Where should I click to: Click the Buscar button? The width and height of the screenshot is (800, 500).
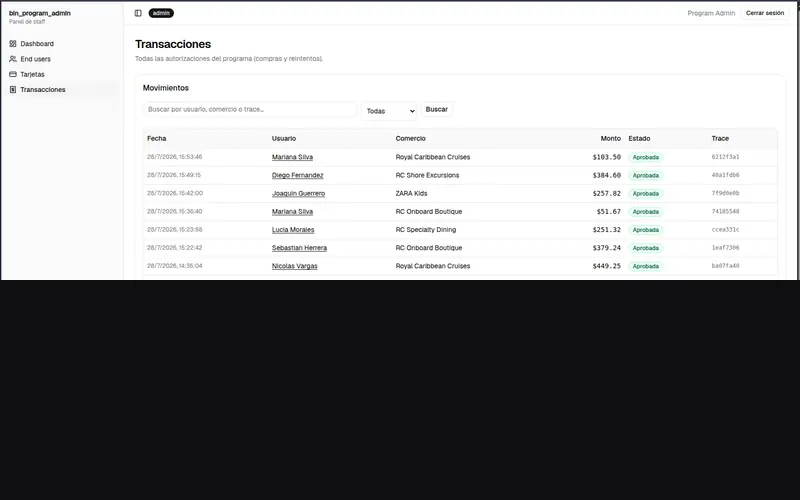[x=436, y=109]
